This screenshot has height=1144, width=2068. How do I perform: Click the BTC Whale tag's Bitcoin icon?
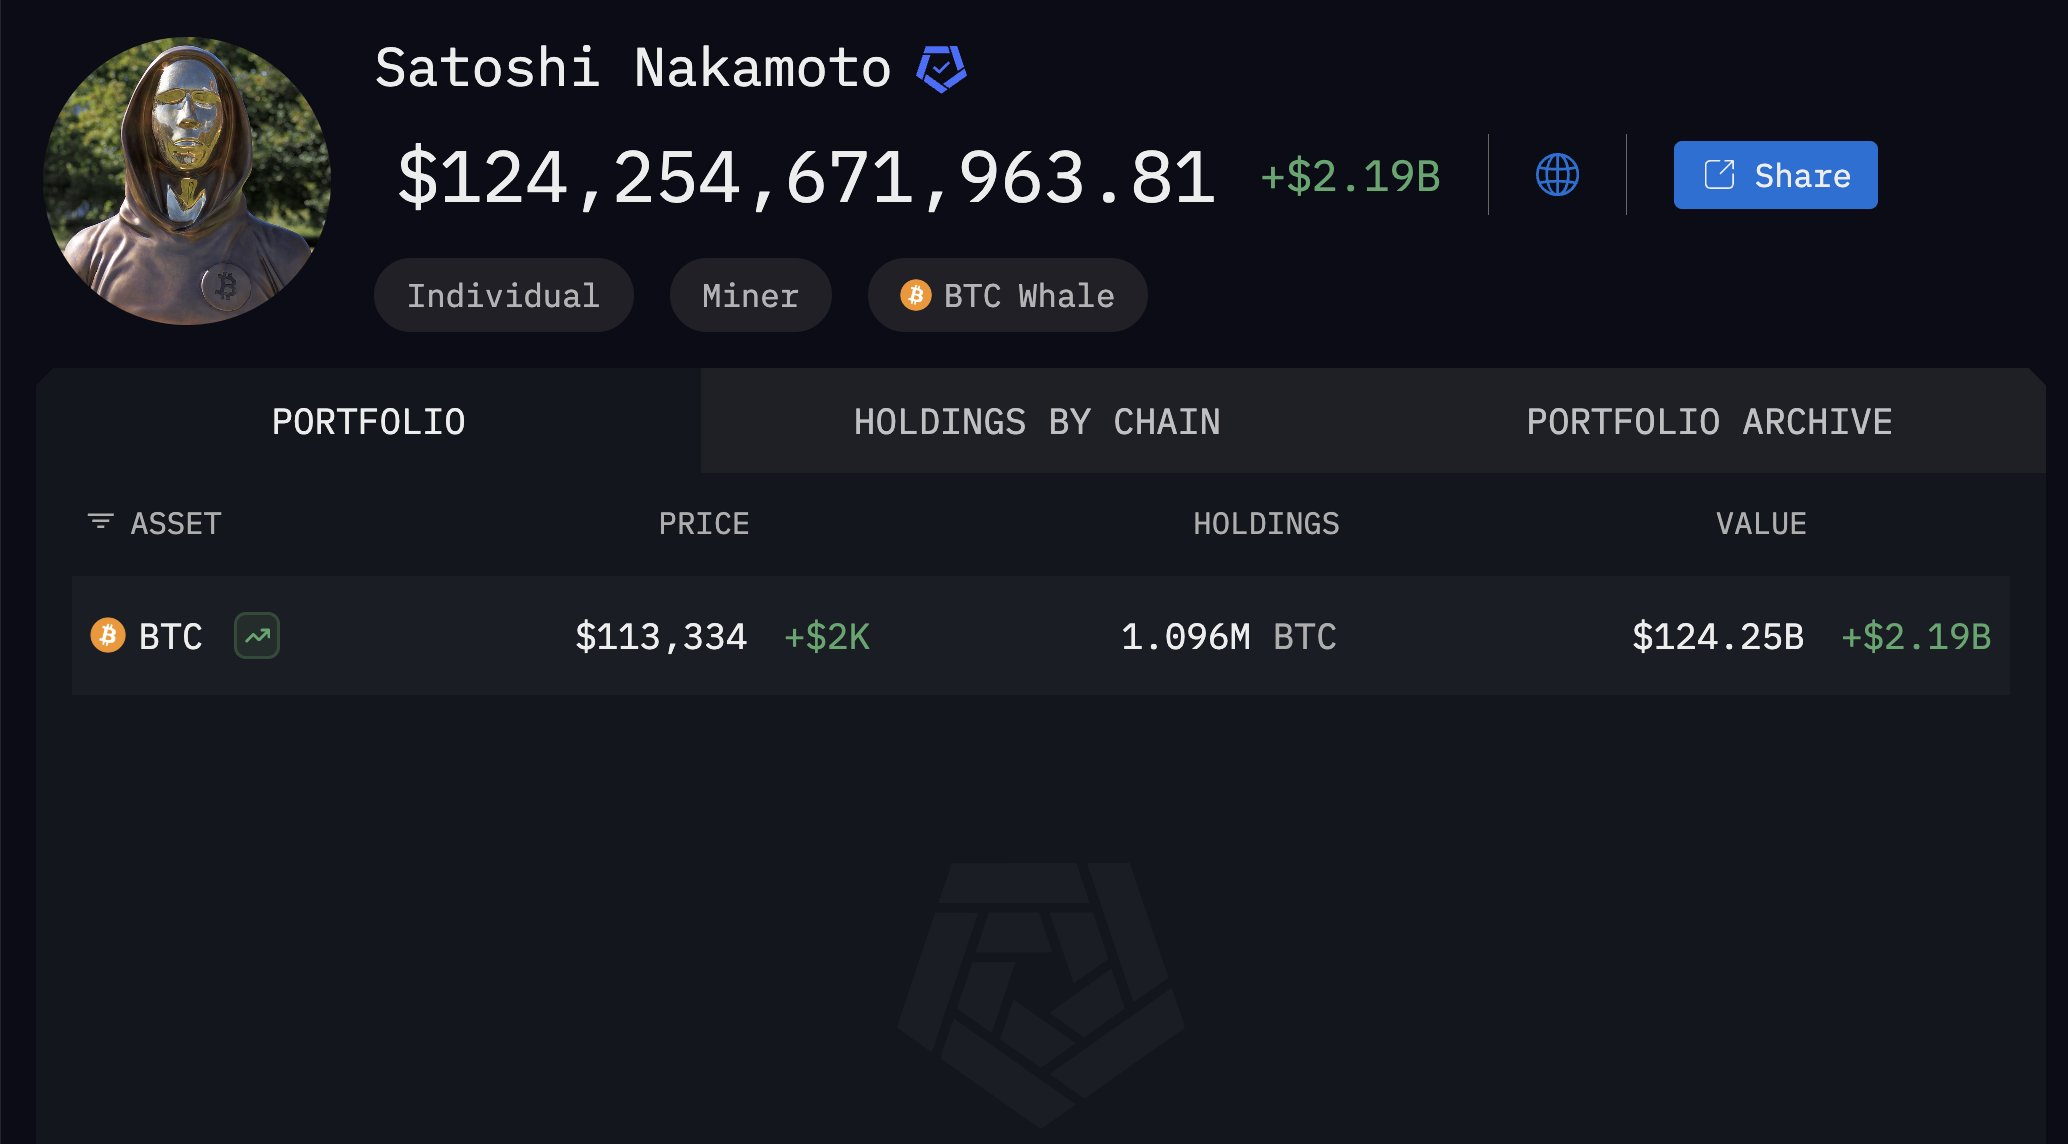click(x=916, y=295)
